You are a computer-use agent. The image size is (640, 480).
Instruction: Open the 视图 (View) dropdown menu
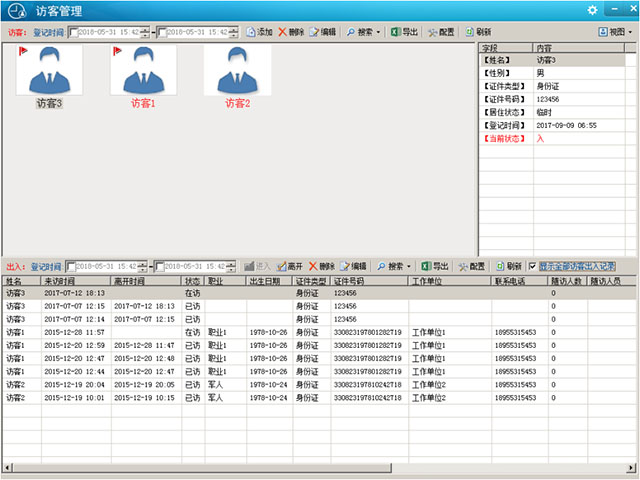(614, 32)
